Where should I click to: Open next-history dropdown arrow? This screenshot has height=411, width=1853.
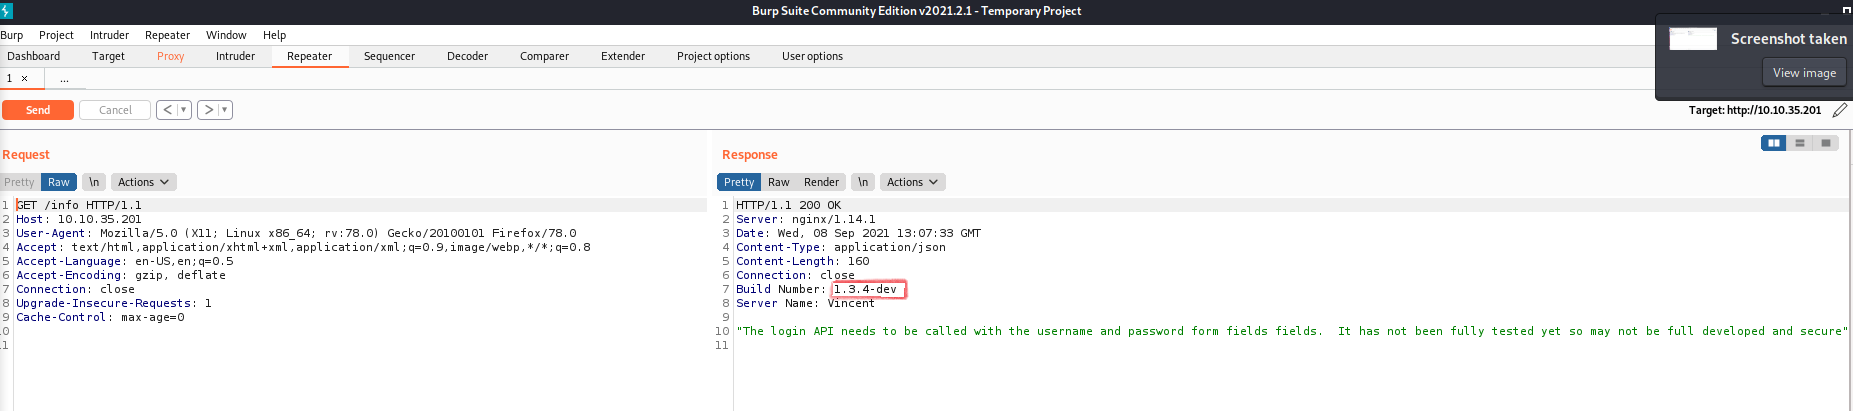[225, 110]
